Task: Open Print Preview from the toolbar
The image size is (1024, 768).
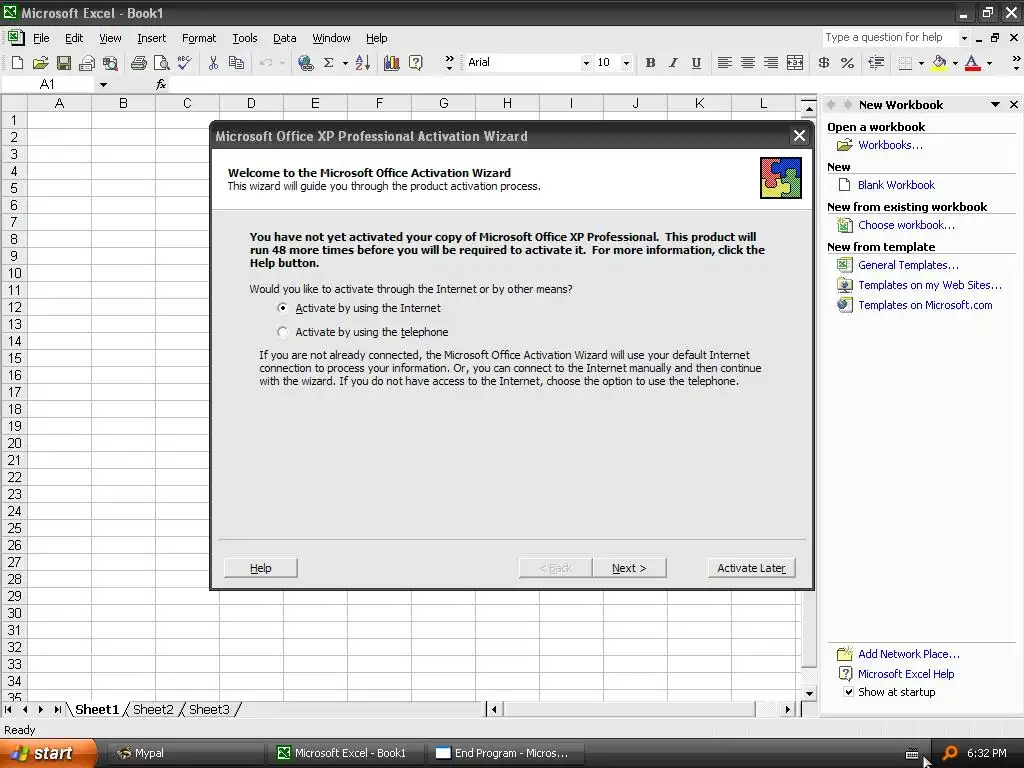Action: tap(161, 63)
